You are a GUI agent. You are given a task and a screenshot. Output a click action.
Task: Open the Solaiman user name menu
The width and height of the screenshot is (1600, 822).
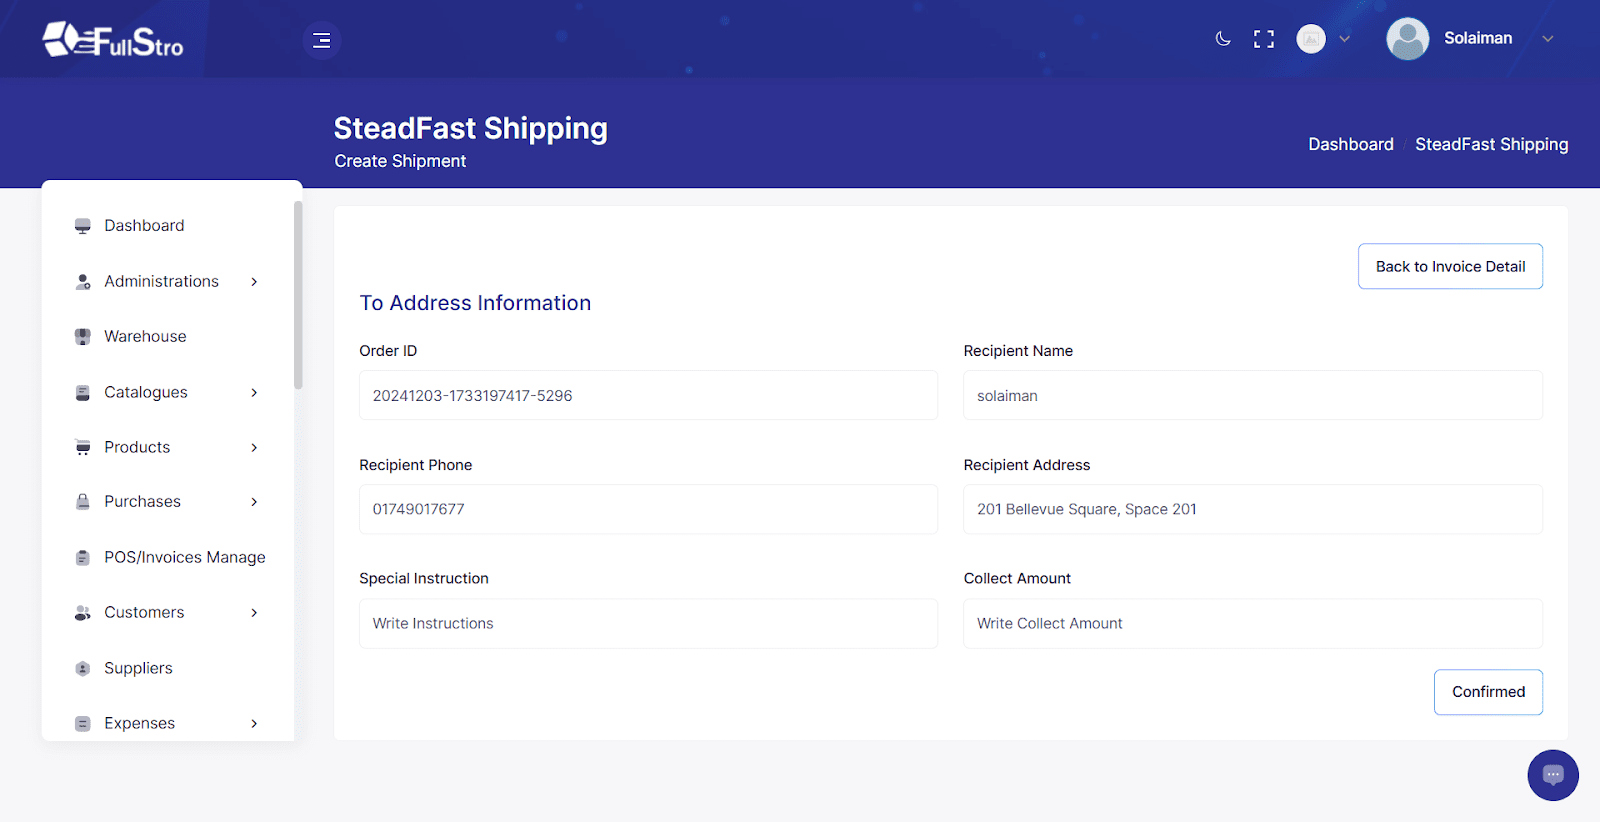1478,38
